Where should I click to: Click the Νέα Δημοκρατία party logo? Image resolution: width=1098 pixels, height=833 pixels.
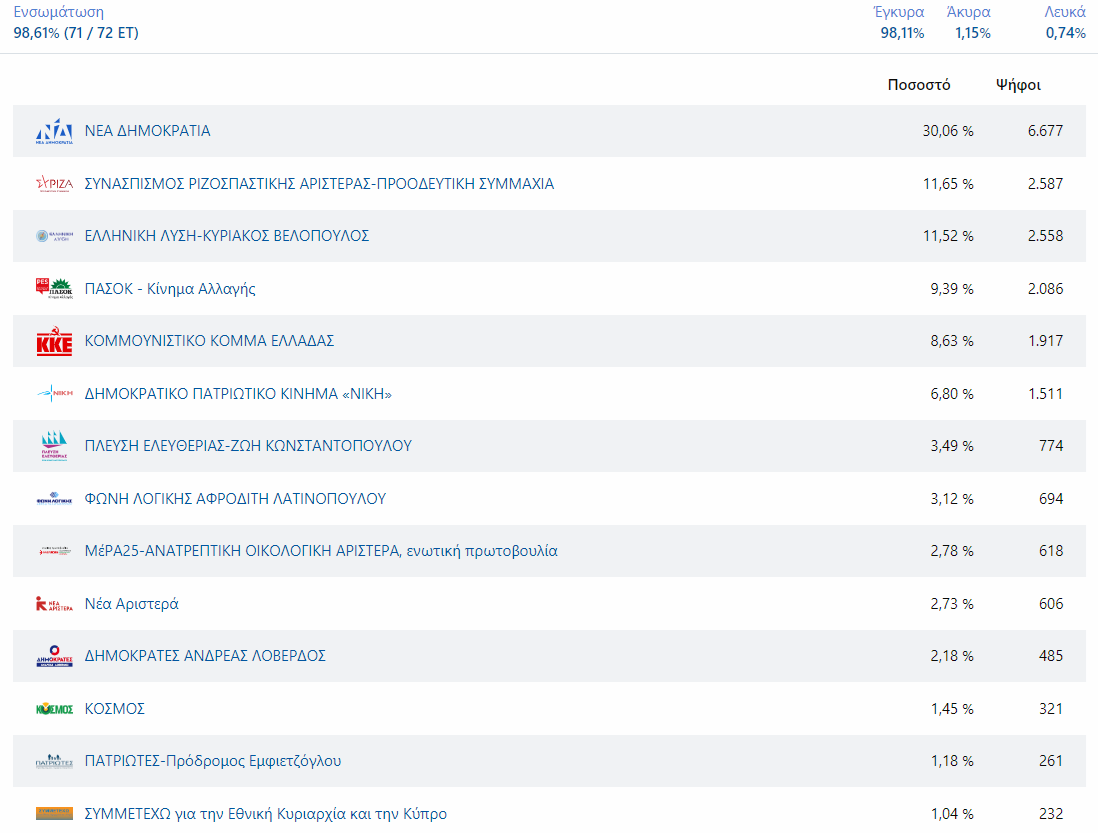pyautogui.click(x=55, y=131)
